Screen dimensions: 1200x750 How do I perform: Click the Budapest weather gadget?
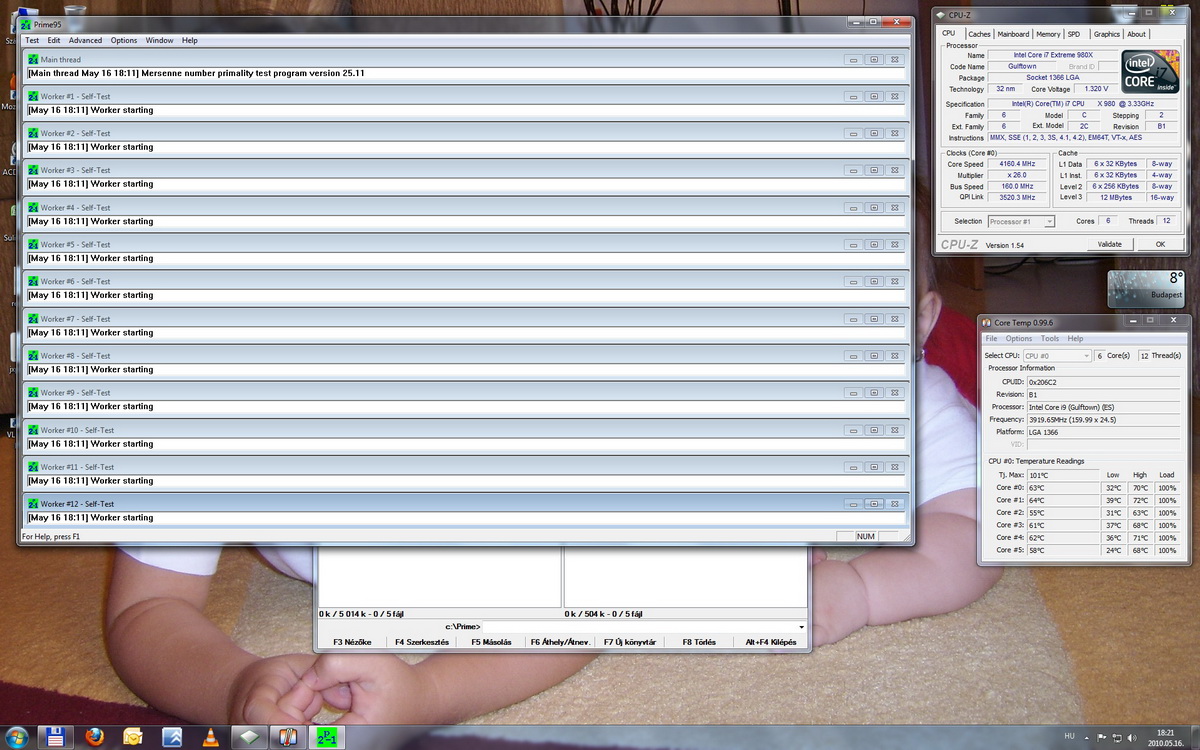(1146, 288)
